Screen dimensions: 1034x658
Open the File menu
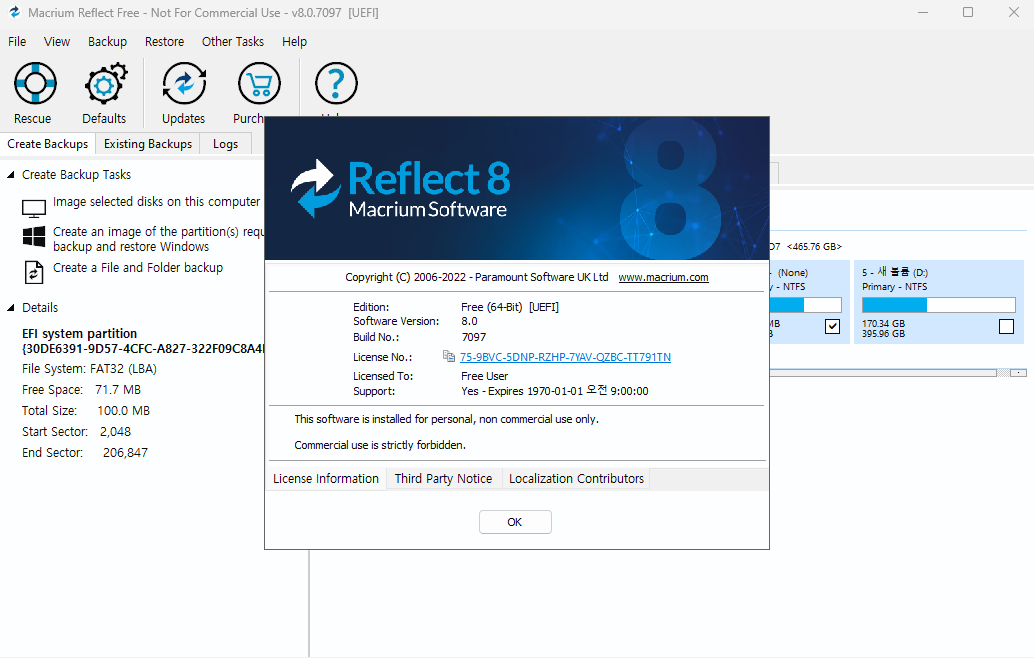pos(17,42)
